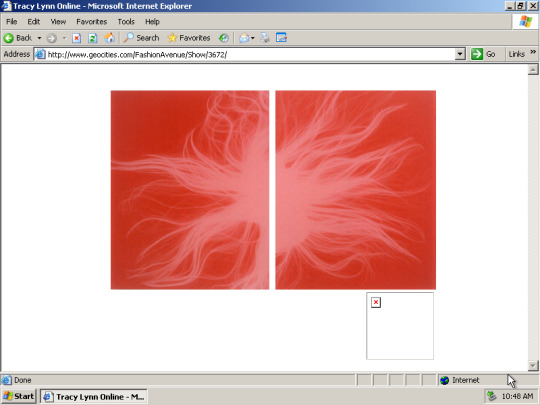The height and width of the screenshot is (405, 540).
Task: Expand the address bar dropdown list
Action: click(x=460, y=54)
